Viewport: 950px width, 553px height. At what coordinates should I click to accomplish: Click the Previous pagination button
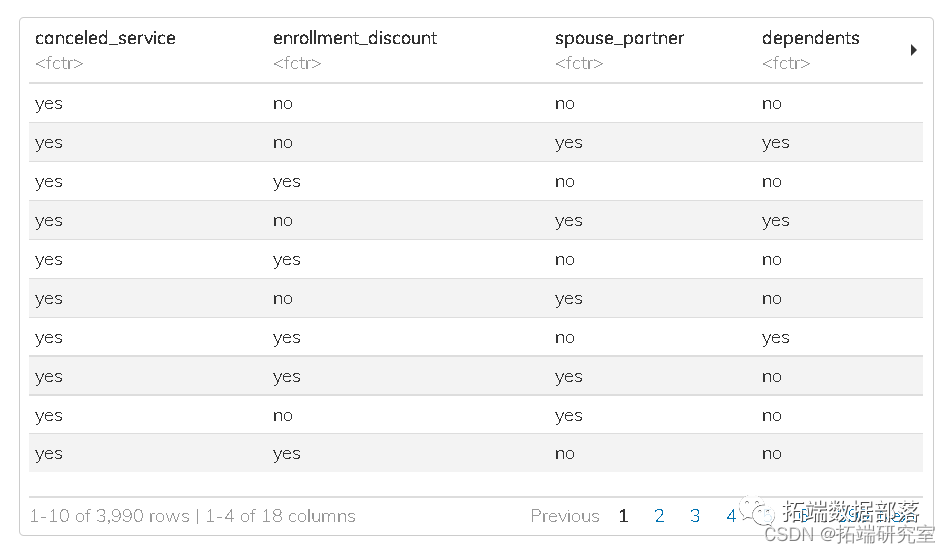tap(565, 516)
